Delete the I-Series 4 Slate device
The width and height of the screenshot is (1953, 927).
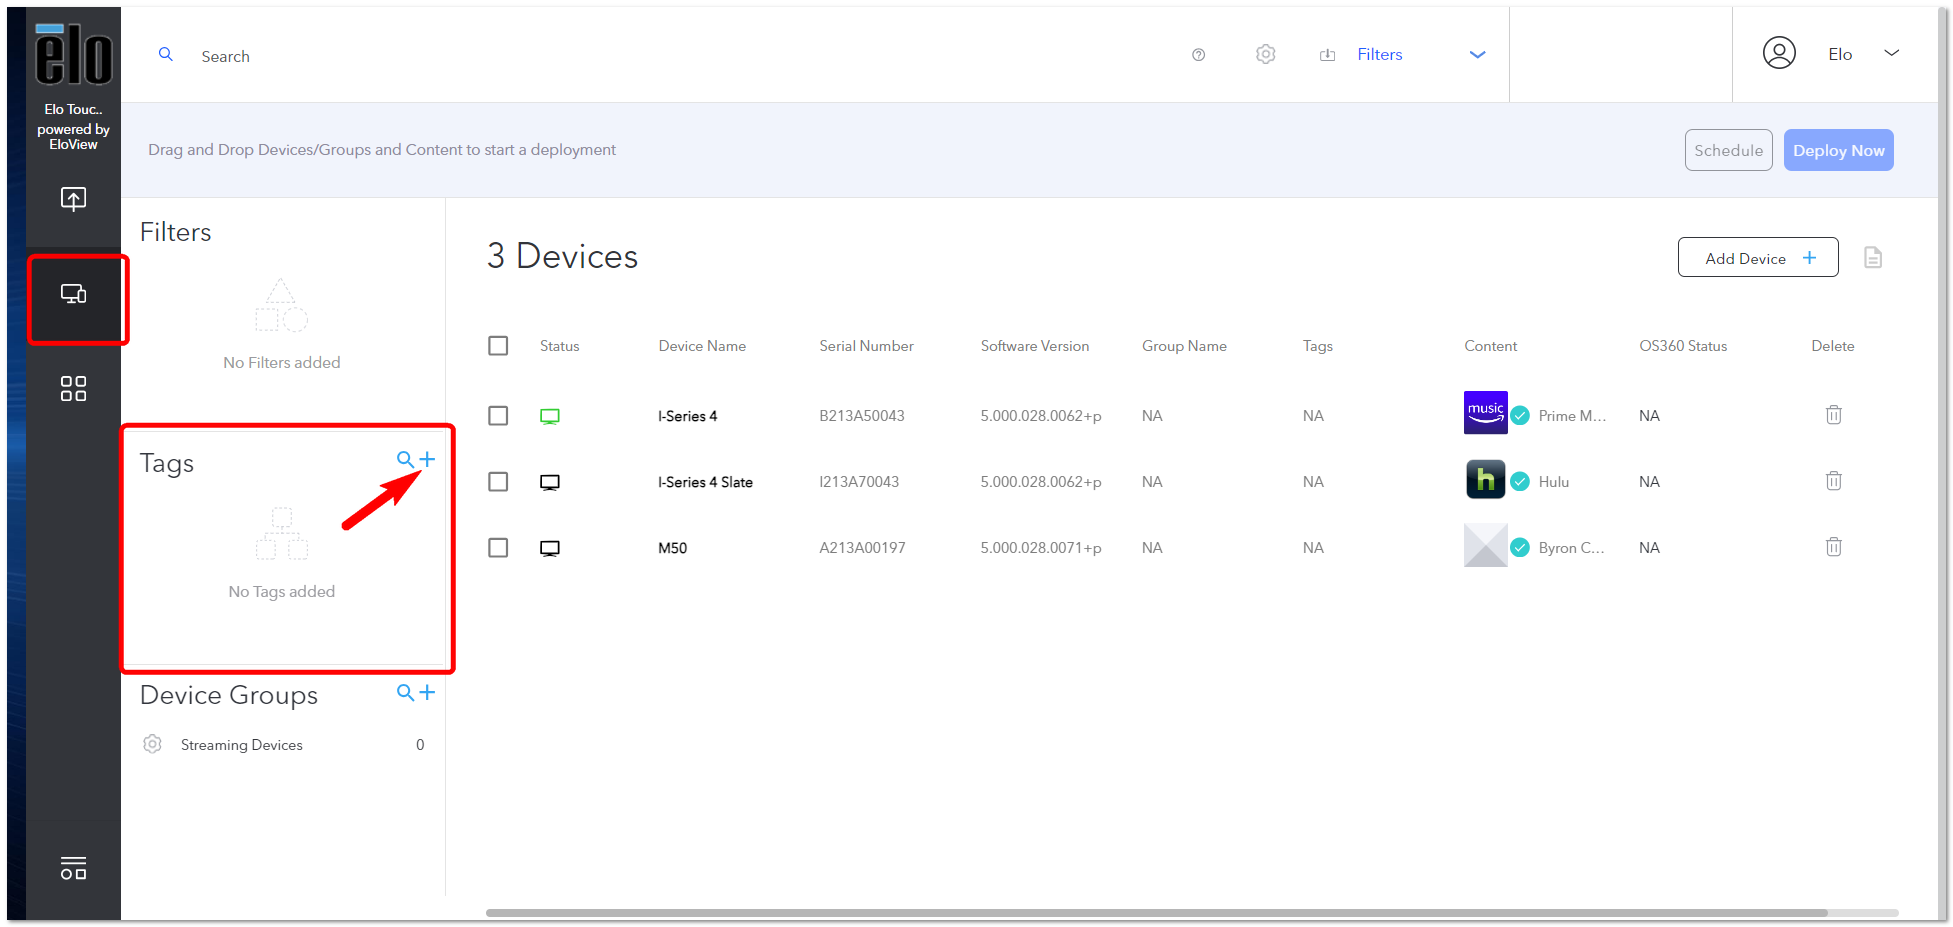point(1833,481)
